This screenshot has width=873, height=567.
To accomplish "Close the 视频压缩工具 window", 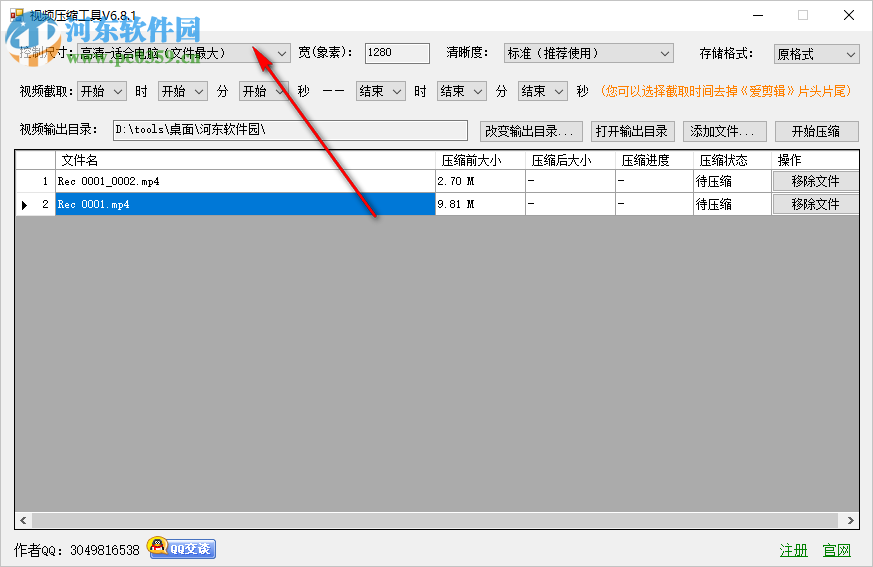I will (849, 15).
